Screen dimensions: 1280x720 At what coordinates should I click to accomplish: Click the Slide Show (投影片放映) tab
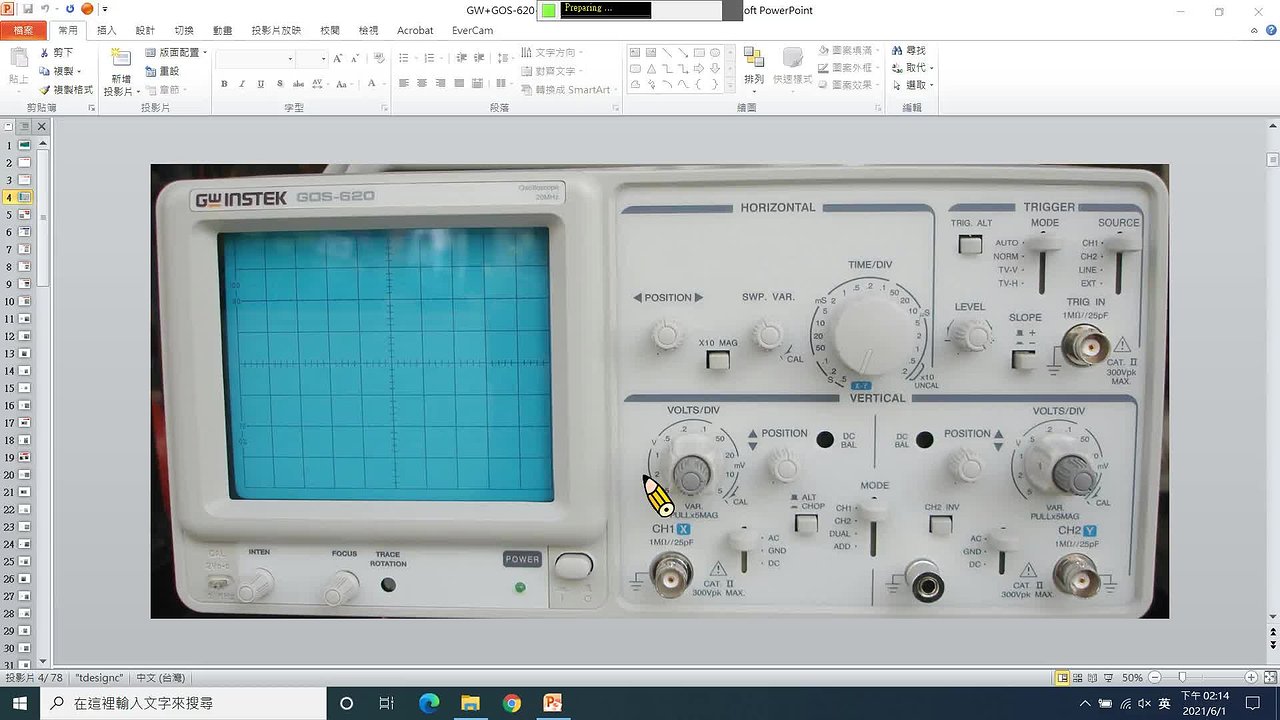coord(276,31)
